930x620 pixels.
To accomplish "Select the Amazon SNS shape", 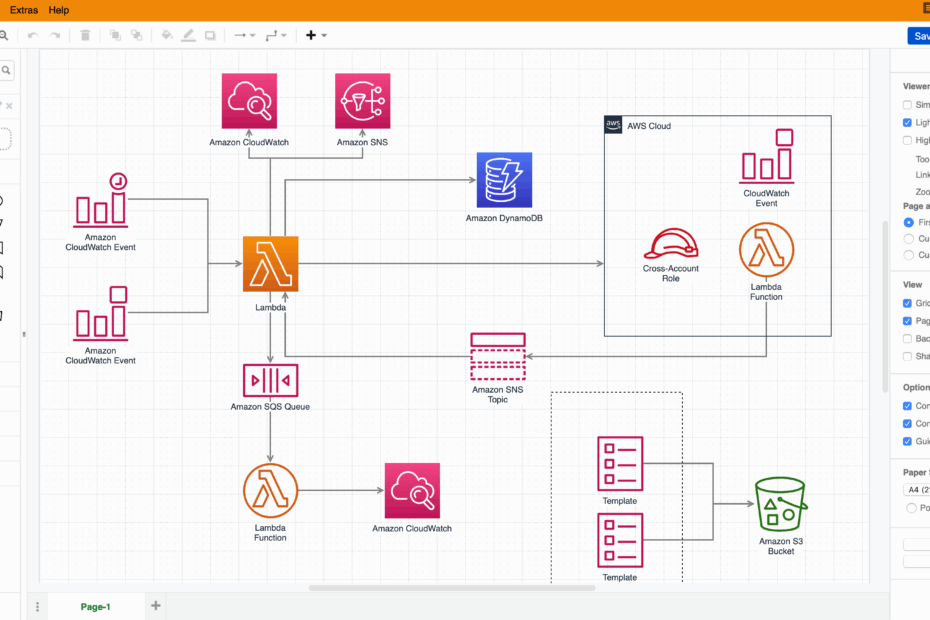I will click(x=362, y=101).
